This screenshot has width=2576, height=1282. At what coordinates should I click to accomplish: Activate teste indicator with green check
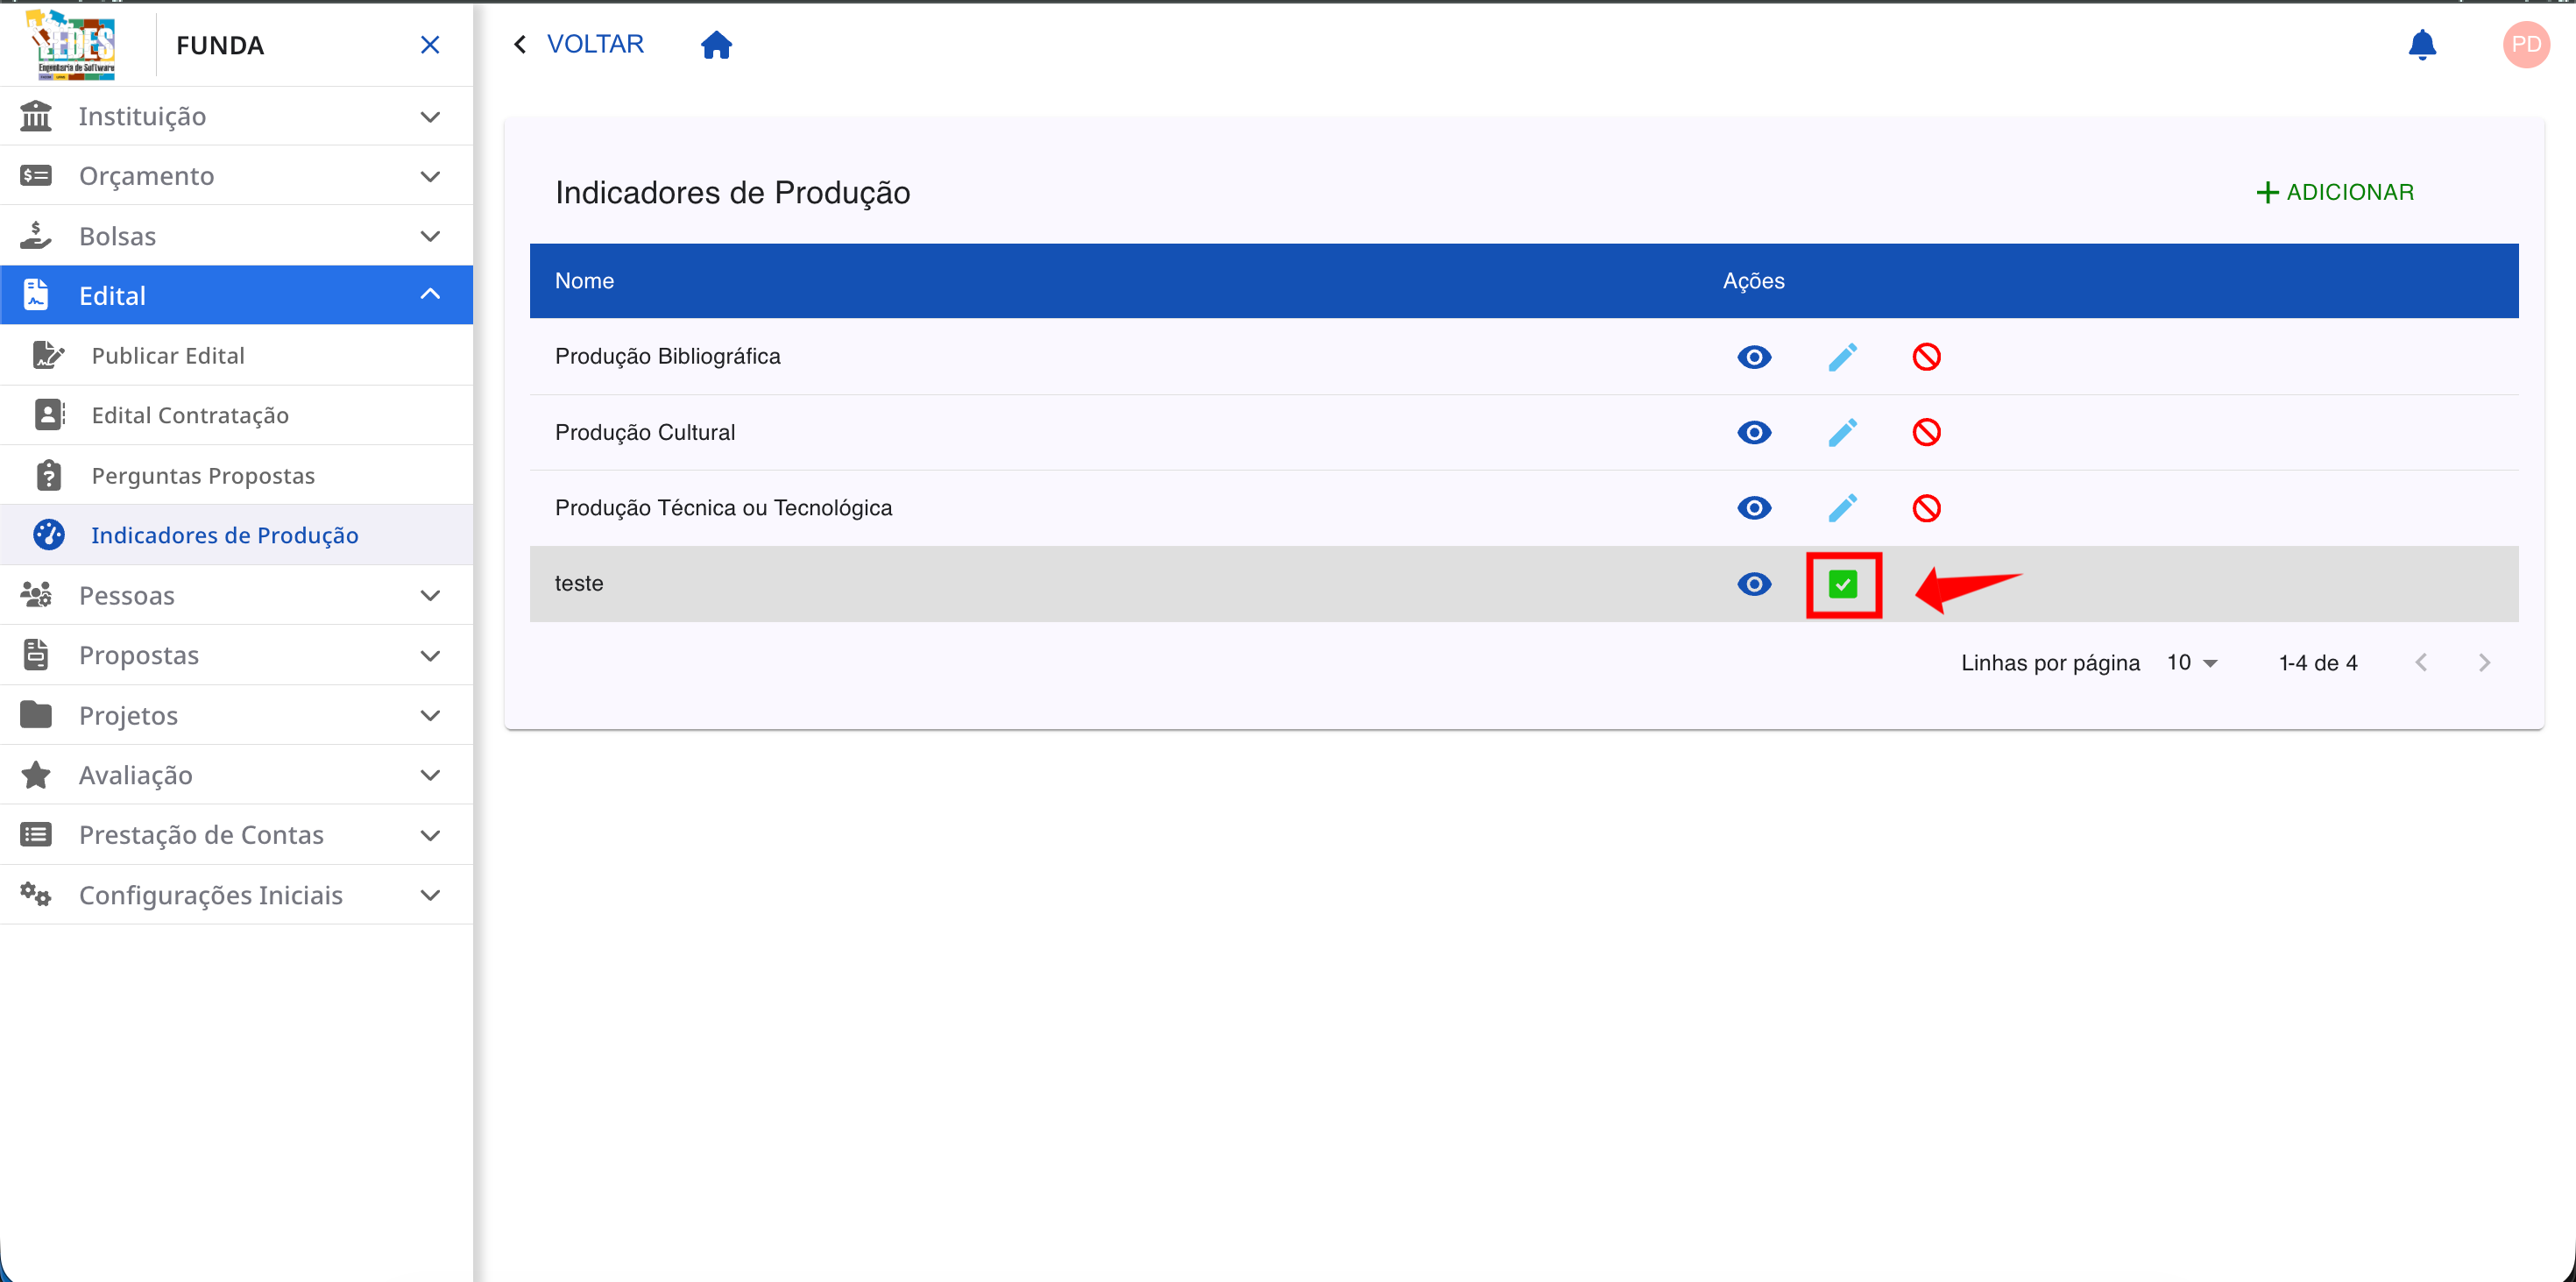pyautogui.click(x=1842, y=584)
